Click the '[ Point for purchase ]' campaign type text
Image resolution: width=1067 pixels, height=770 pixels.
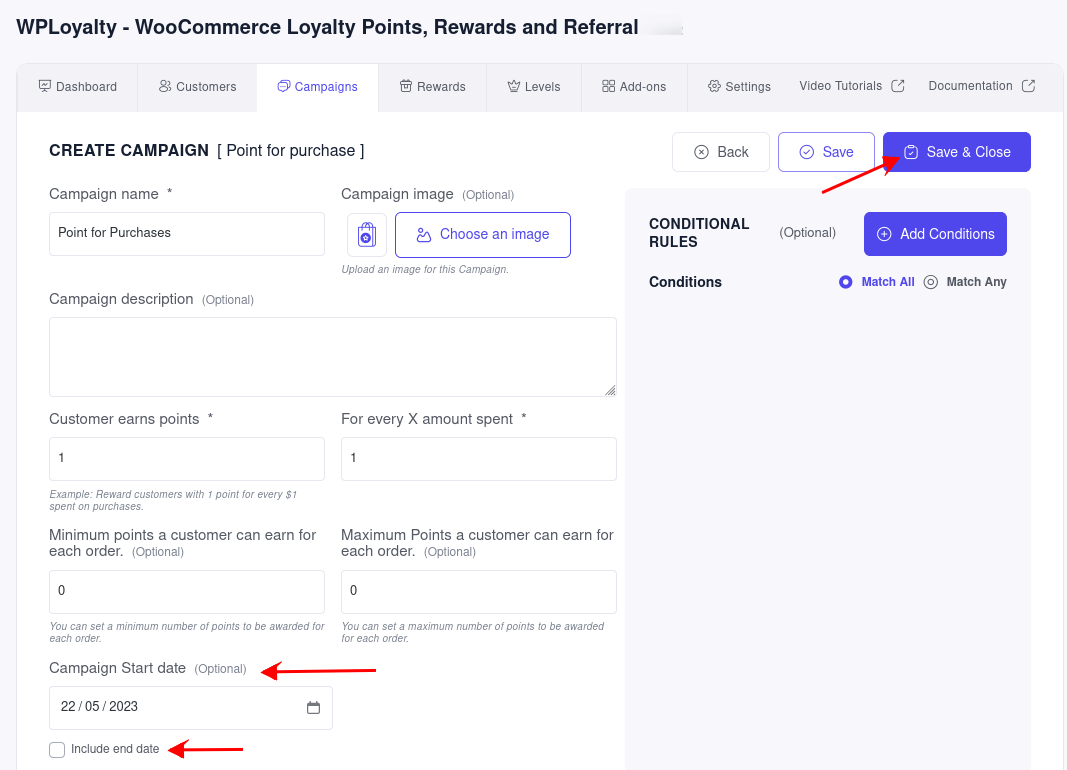point(291,150)
